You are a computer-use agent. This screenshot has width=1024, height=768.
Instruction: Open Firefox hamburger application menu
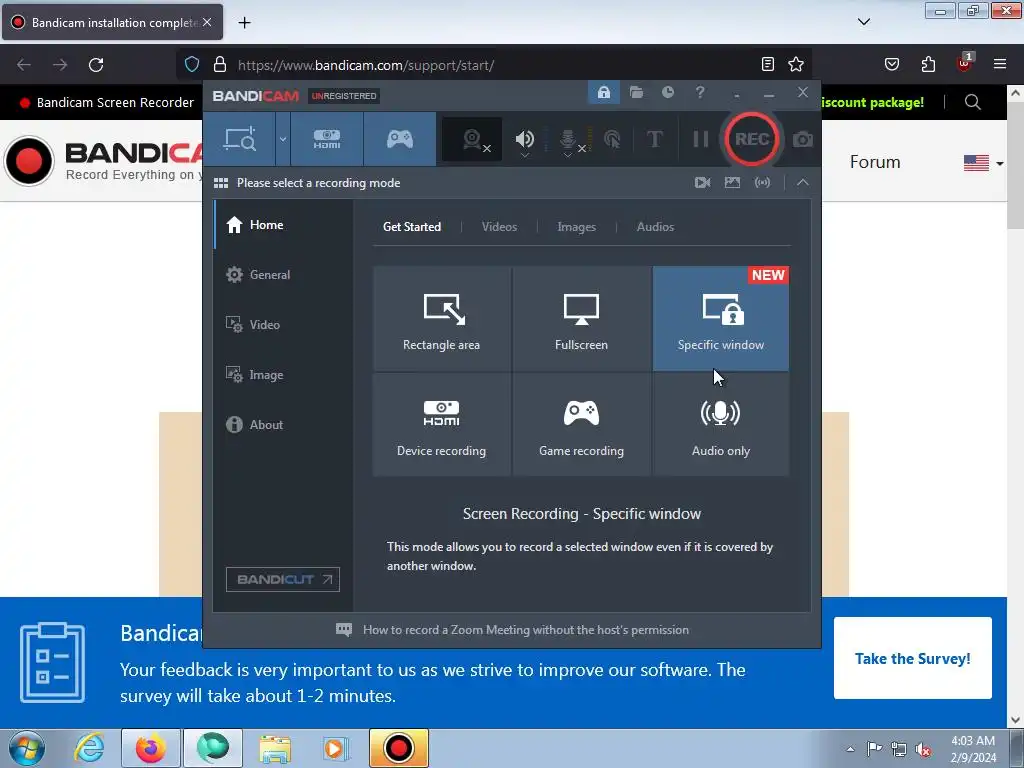pyautogui.click(x=999, y=64)
